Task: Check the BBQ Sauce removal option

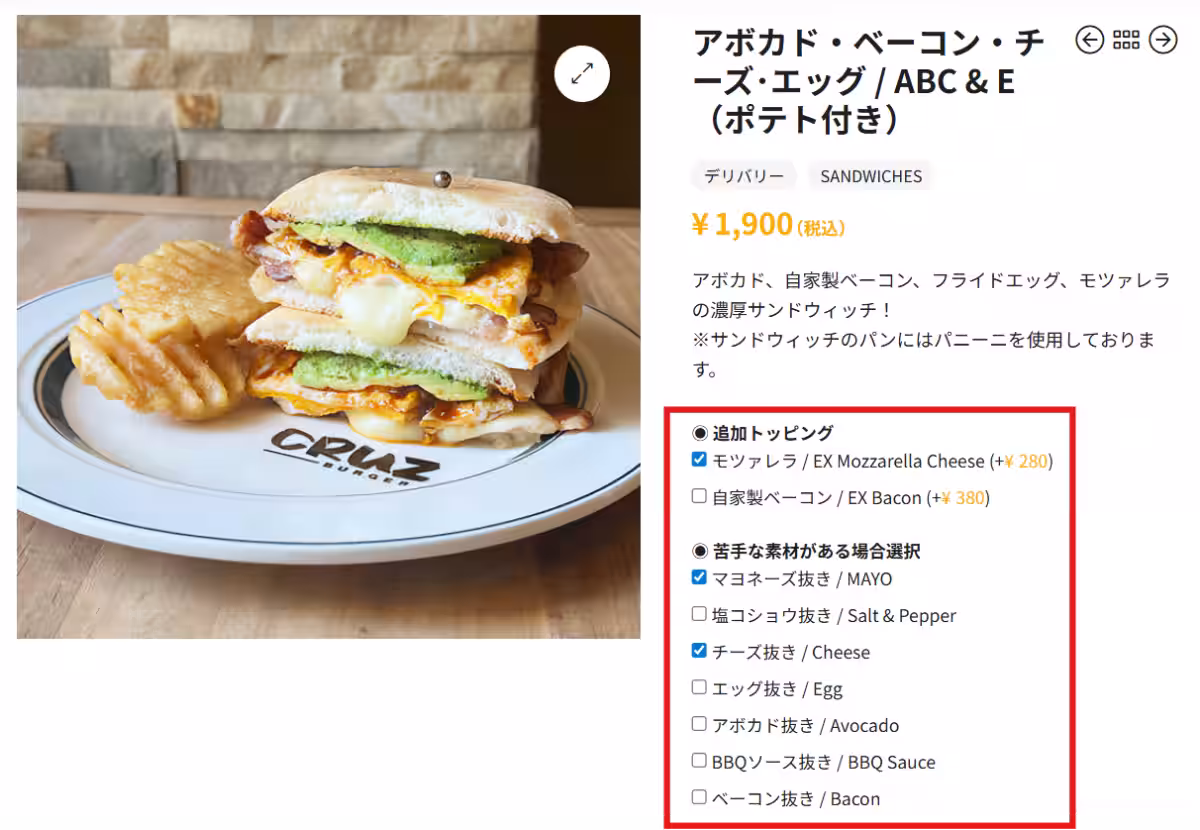Action: [x=699, y=761]
